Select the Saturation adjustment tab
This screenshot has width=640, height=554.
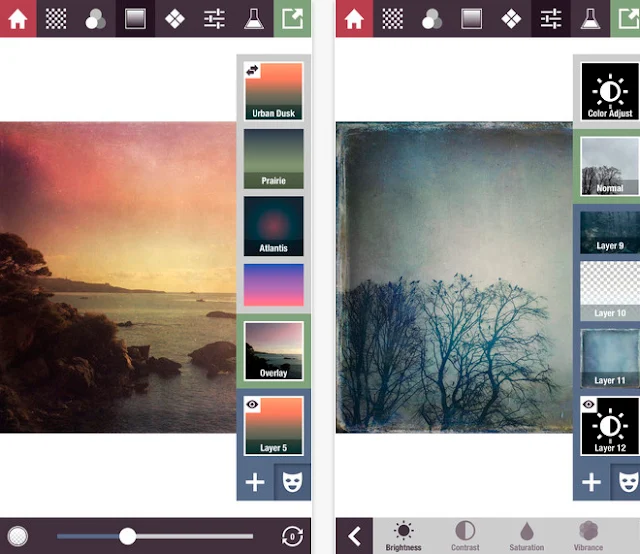pos(527,536)
